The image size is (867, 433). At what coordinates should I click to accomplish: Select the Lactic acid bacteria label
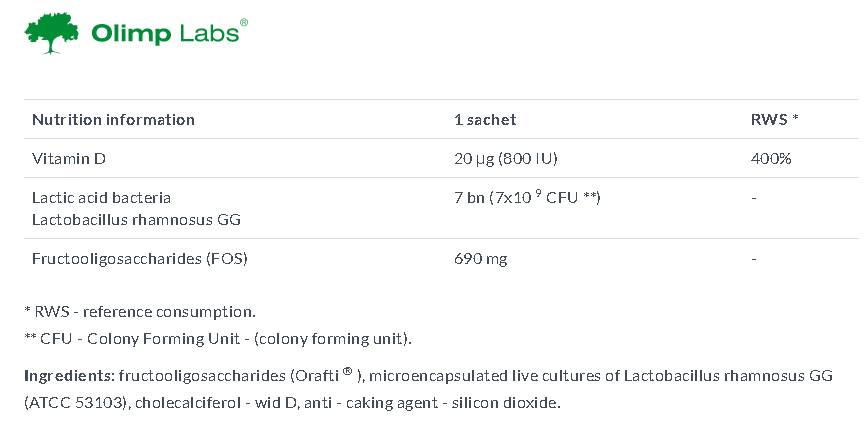coord(101,197)
